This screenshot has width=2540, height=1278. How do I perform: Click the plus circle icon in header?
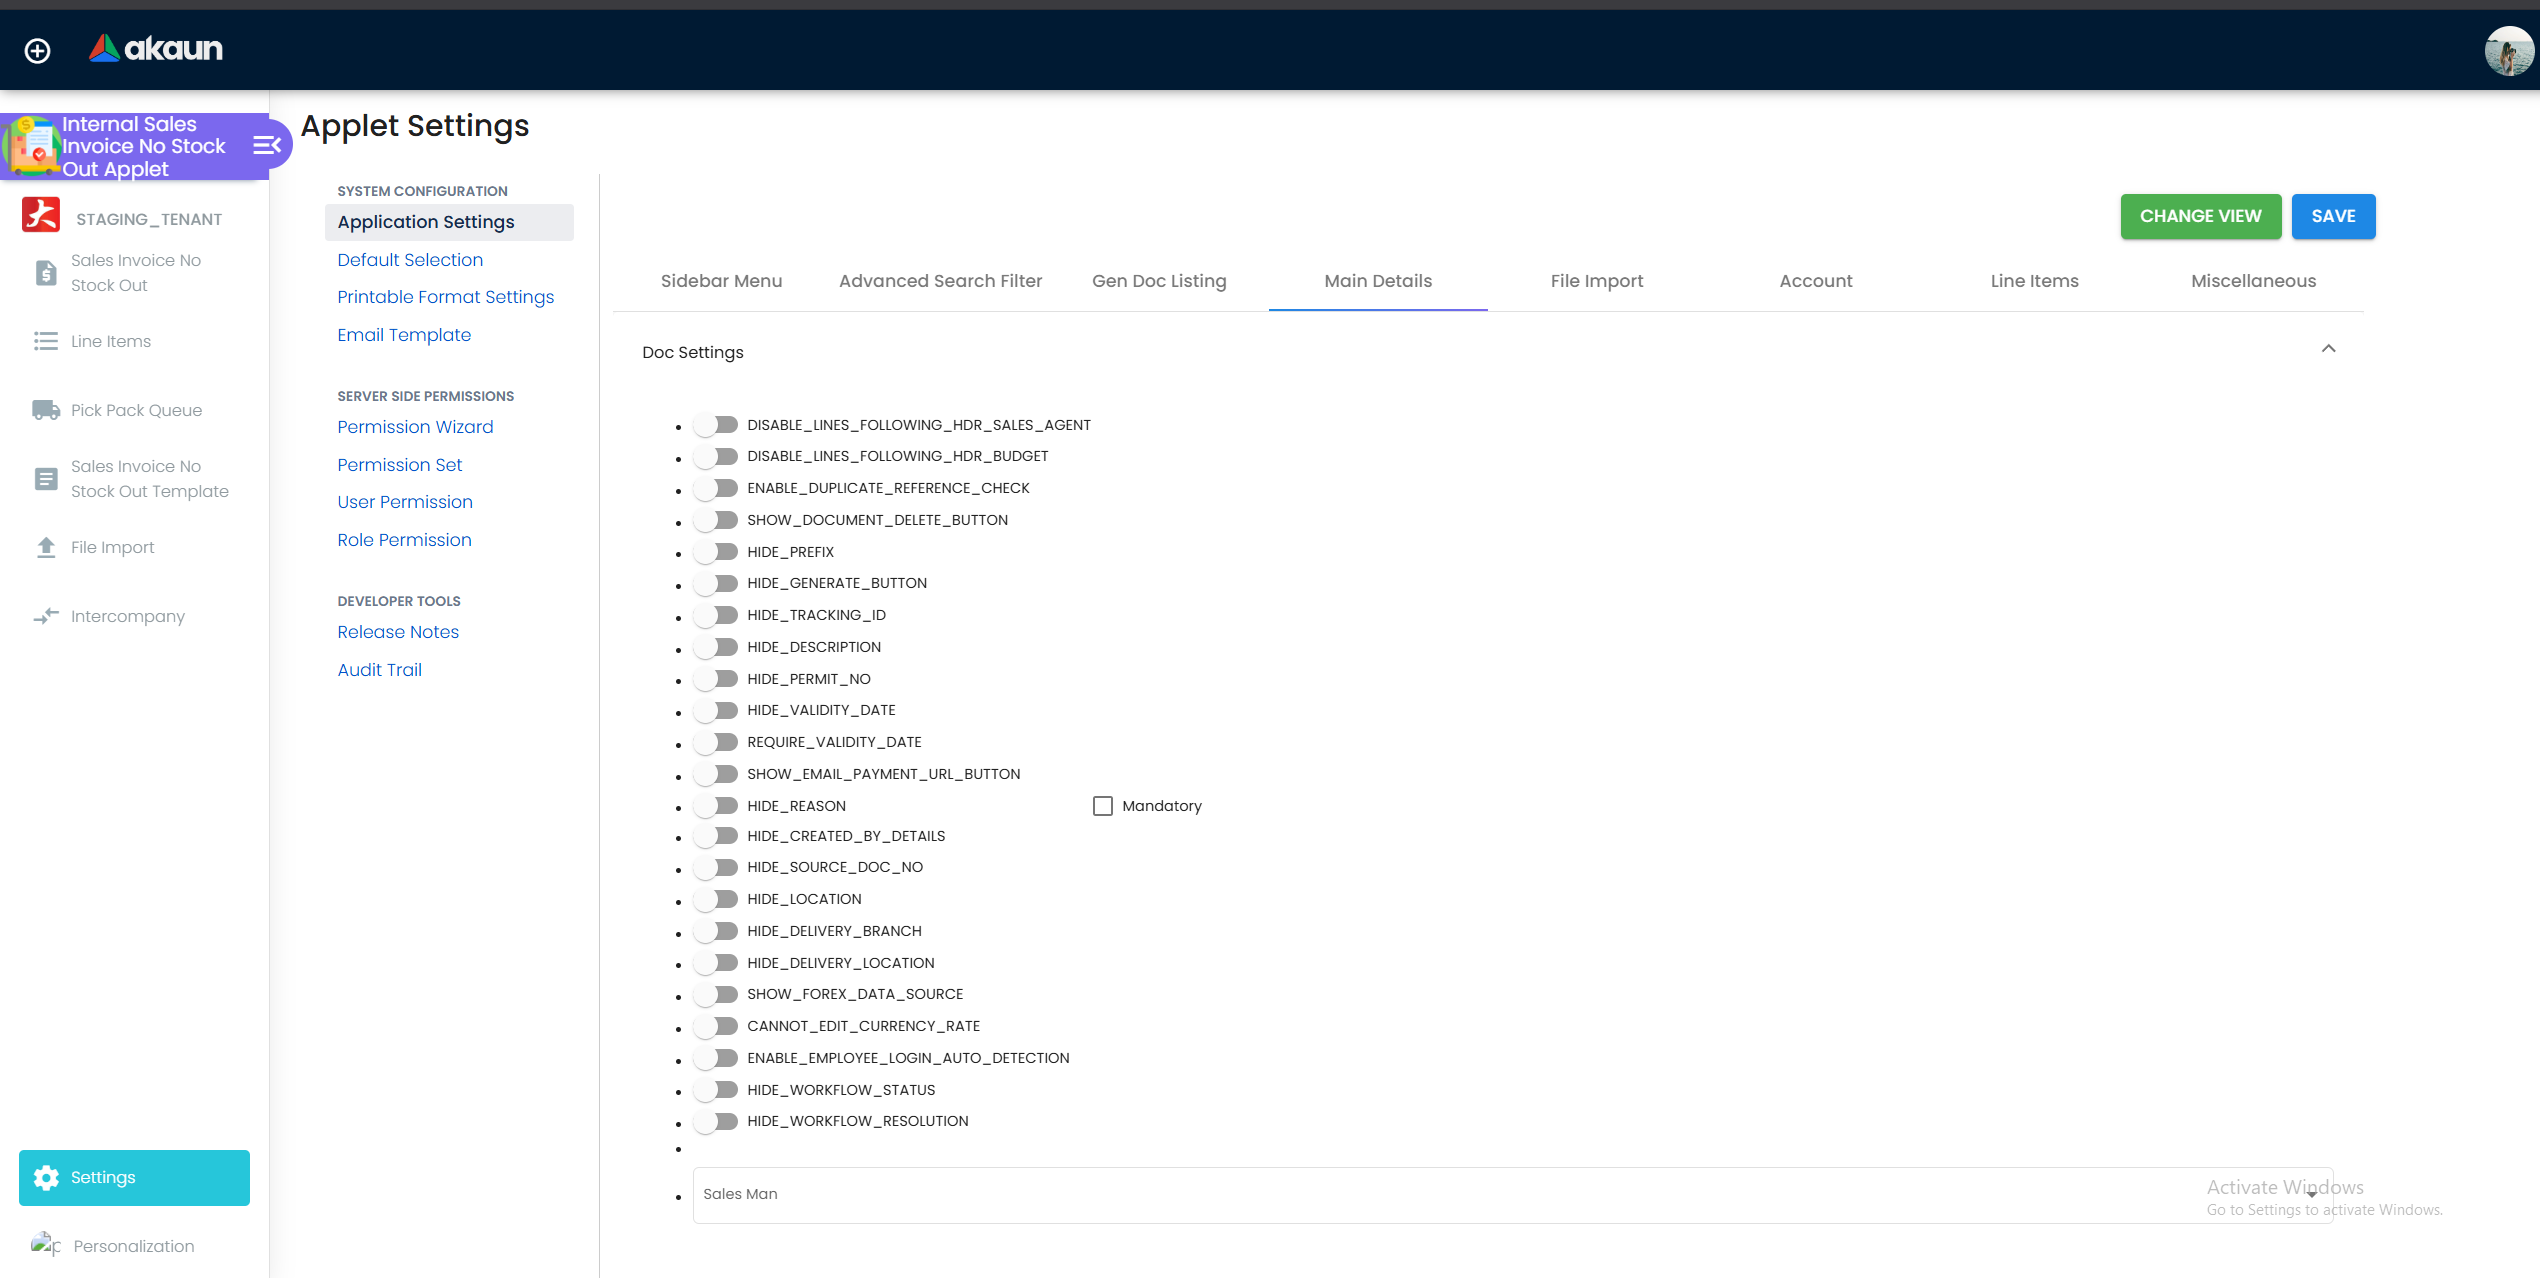click(37, 50)
